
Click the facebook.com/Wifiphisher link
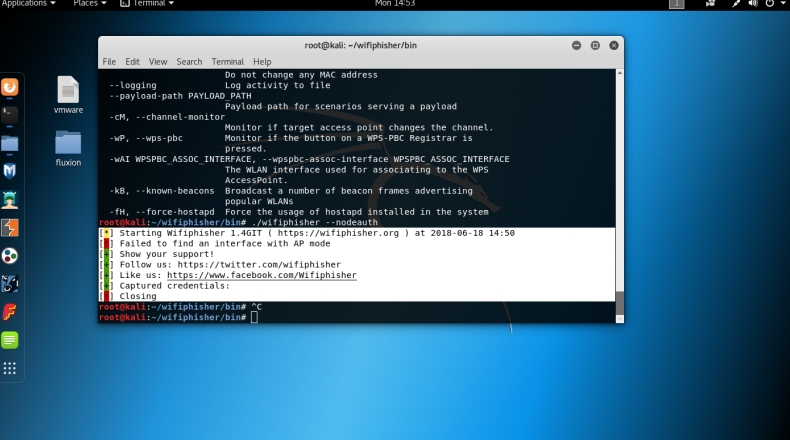[x=261, y=275]
